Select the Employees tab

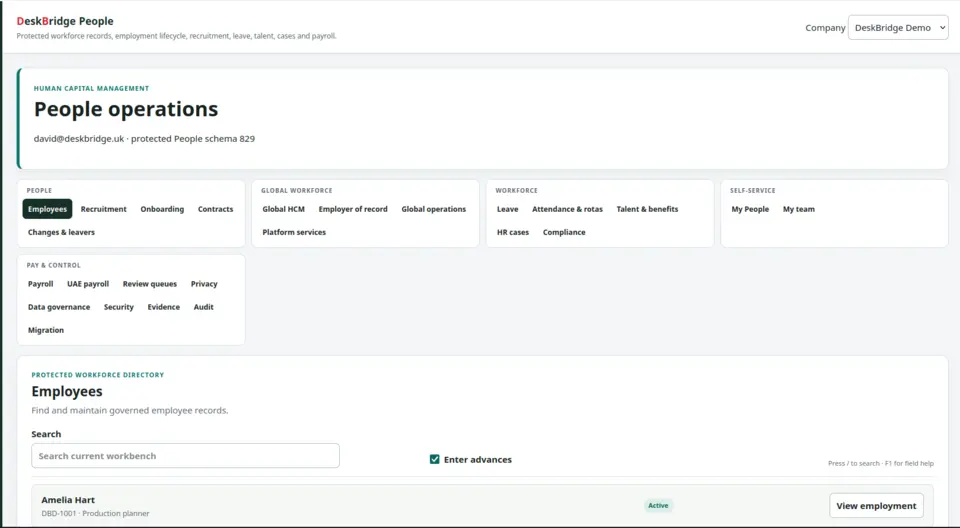(x=47, y=209)
